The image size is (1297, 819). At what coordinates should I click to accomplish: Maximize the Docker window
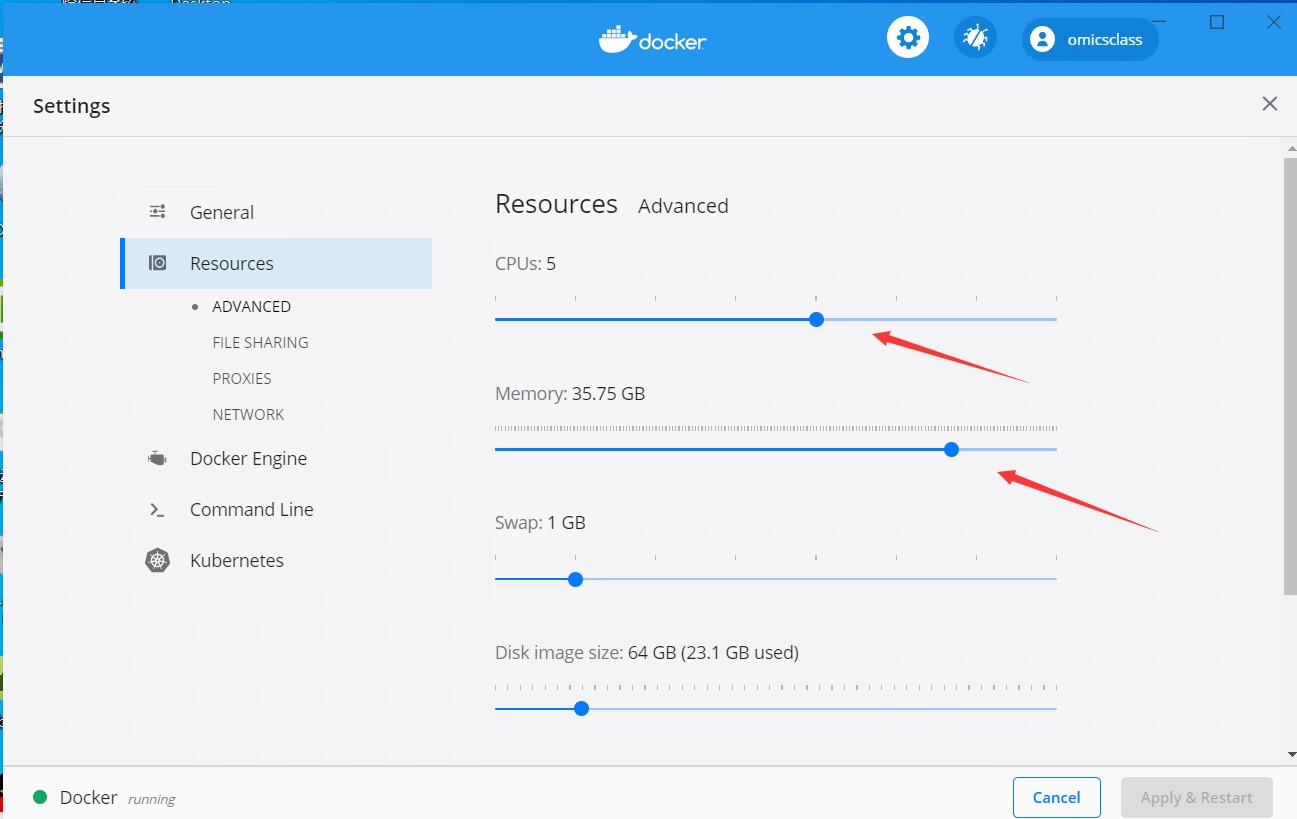[1217, 22]
